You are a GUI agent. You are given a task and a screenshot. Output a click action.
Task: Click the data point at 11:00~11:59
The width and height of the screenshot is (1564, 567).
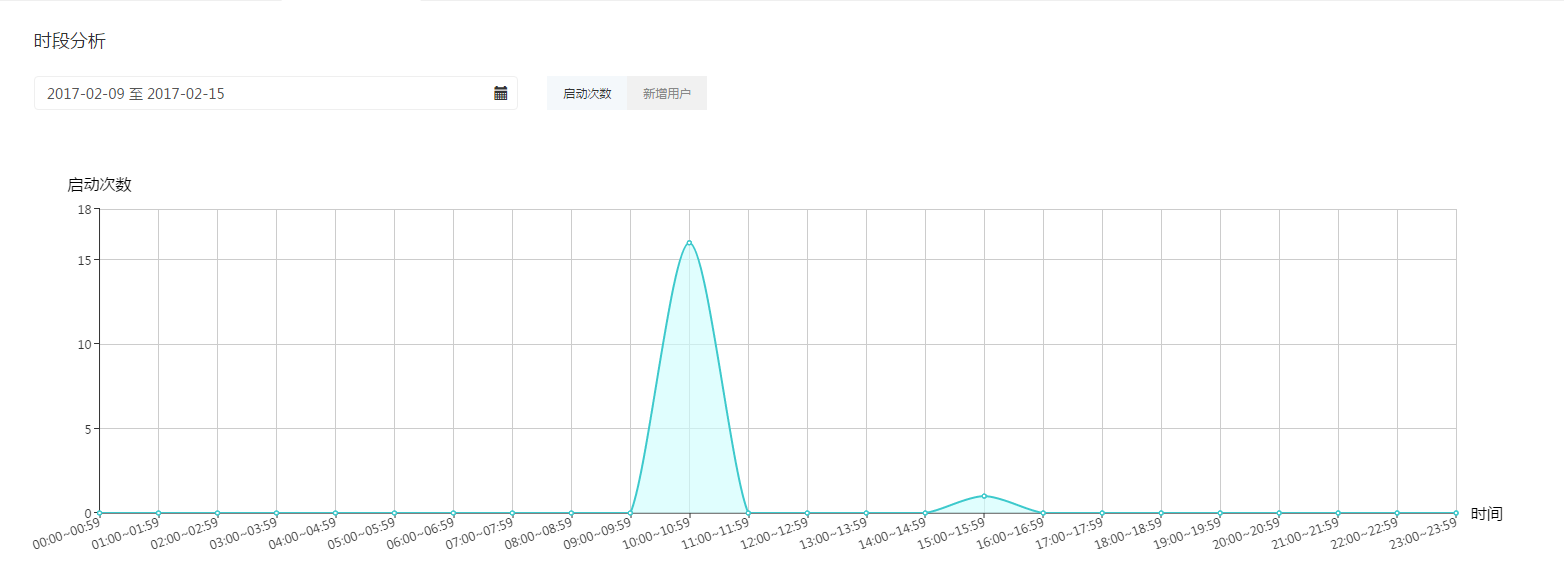[x=748, y=513]
